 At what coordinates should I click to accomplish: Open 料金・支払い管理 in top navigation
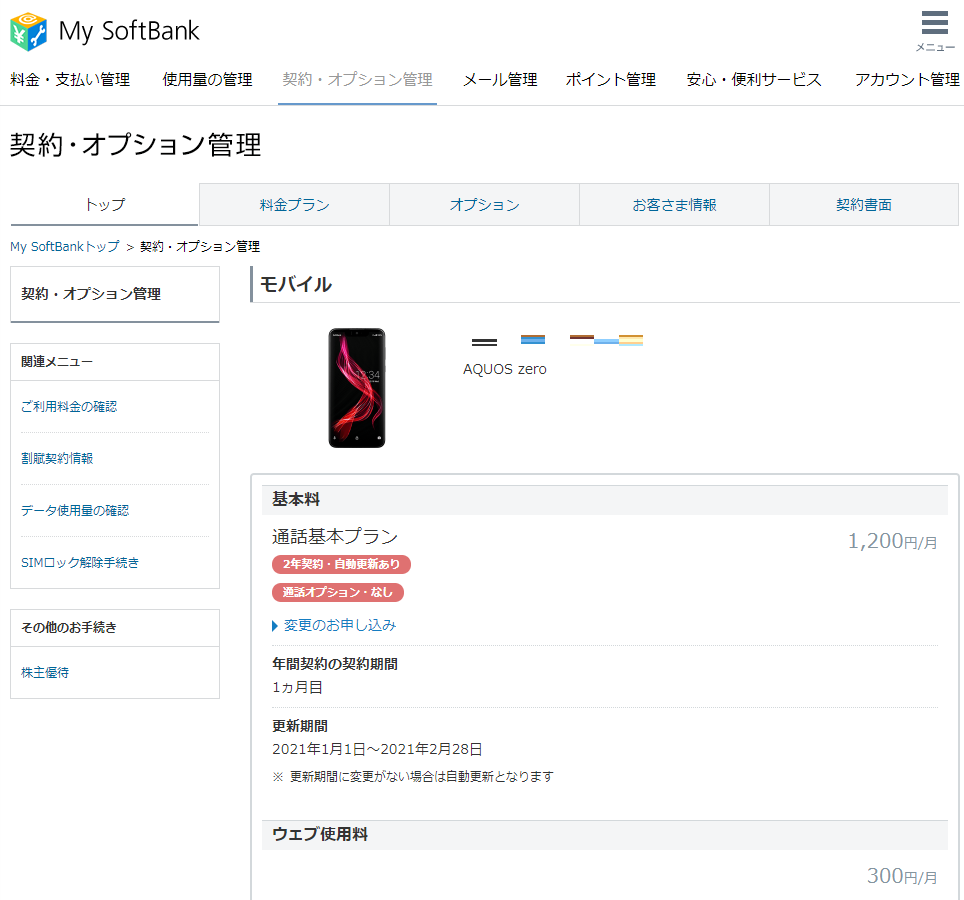pyautogui.click(x=70, y=80)
